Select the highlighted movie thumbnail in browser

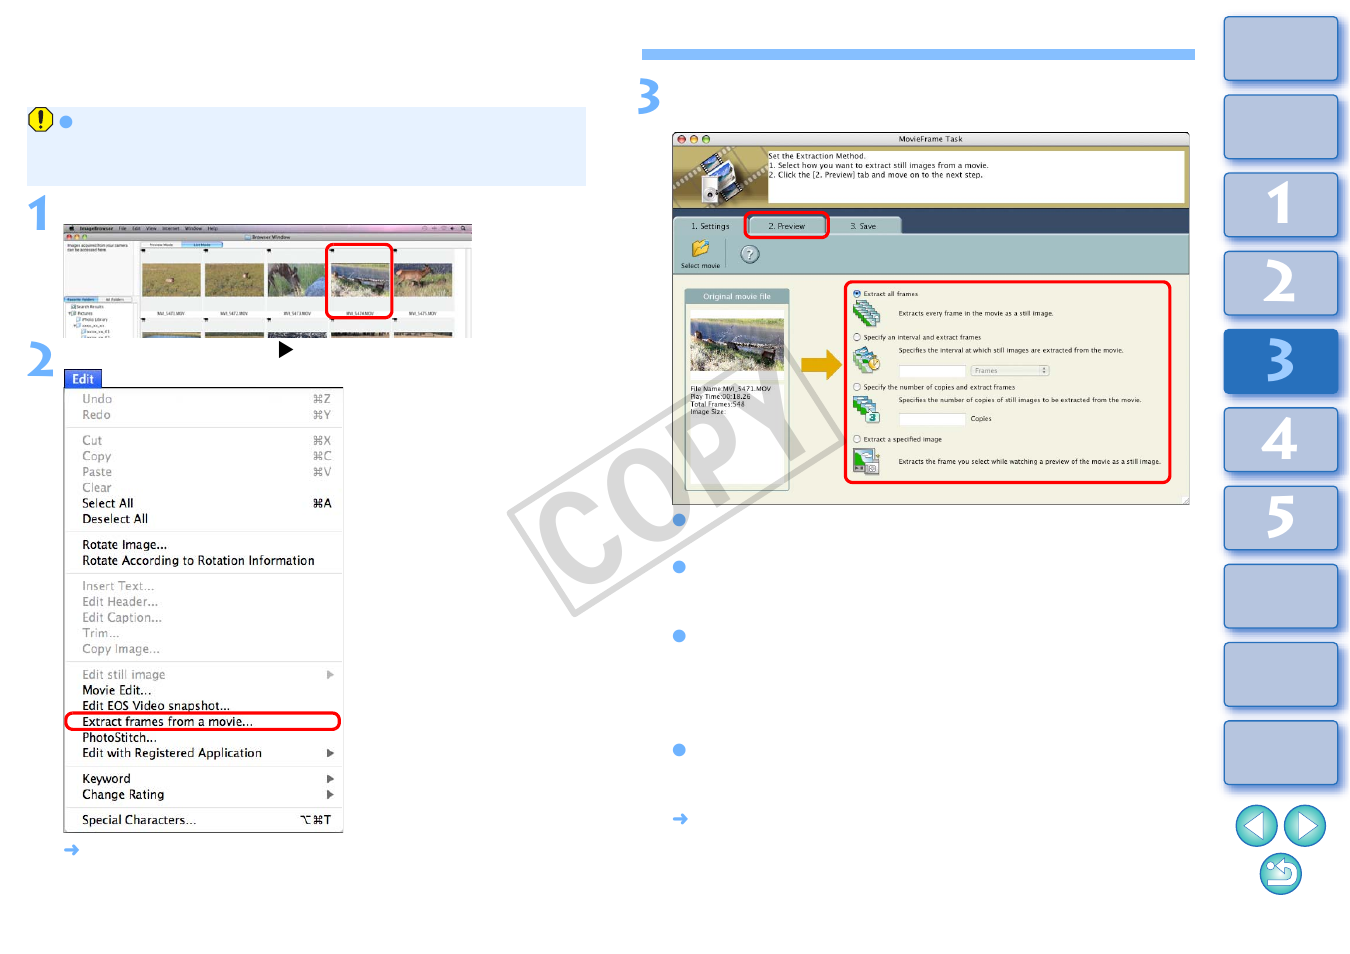coord(359,280)
